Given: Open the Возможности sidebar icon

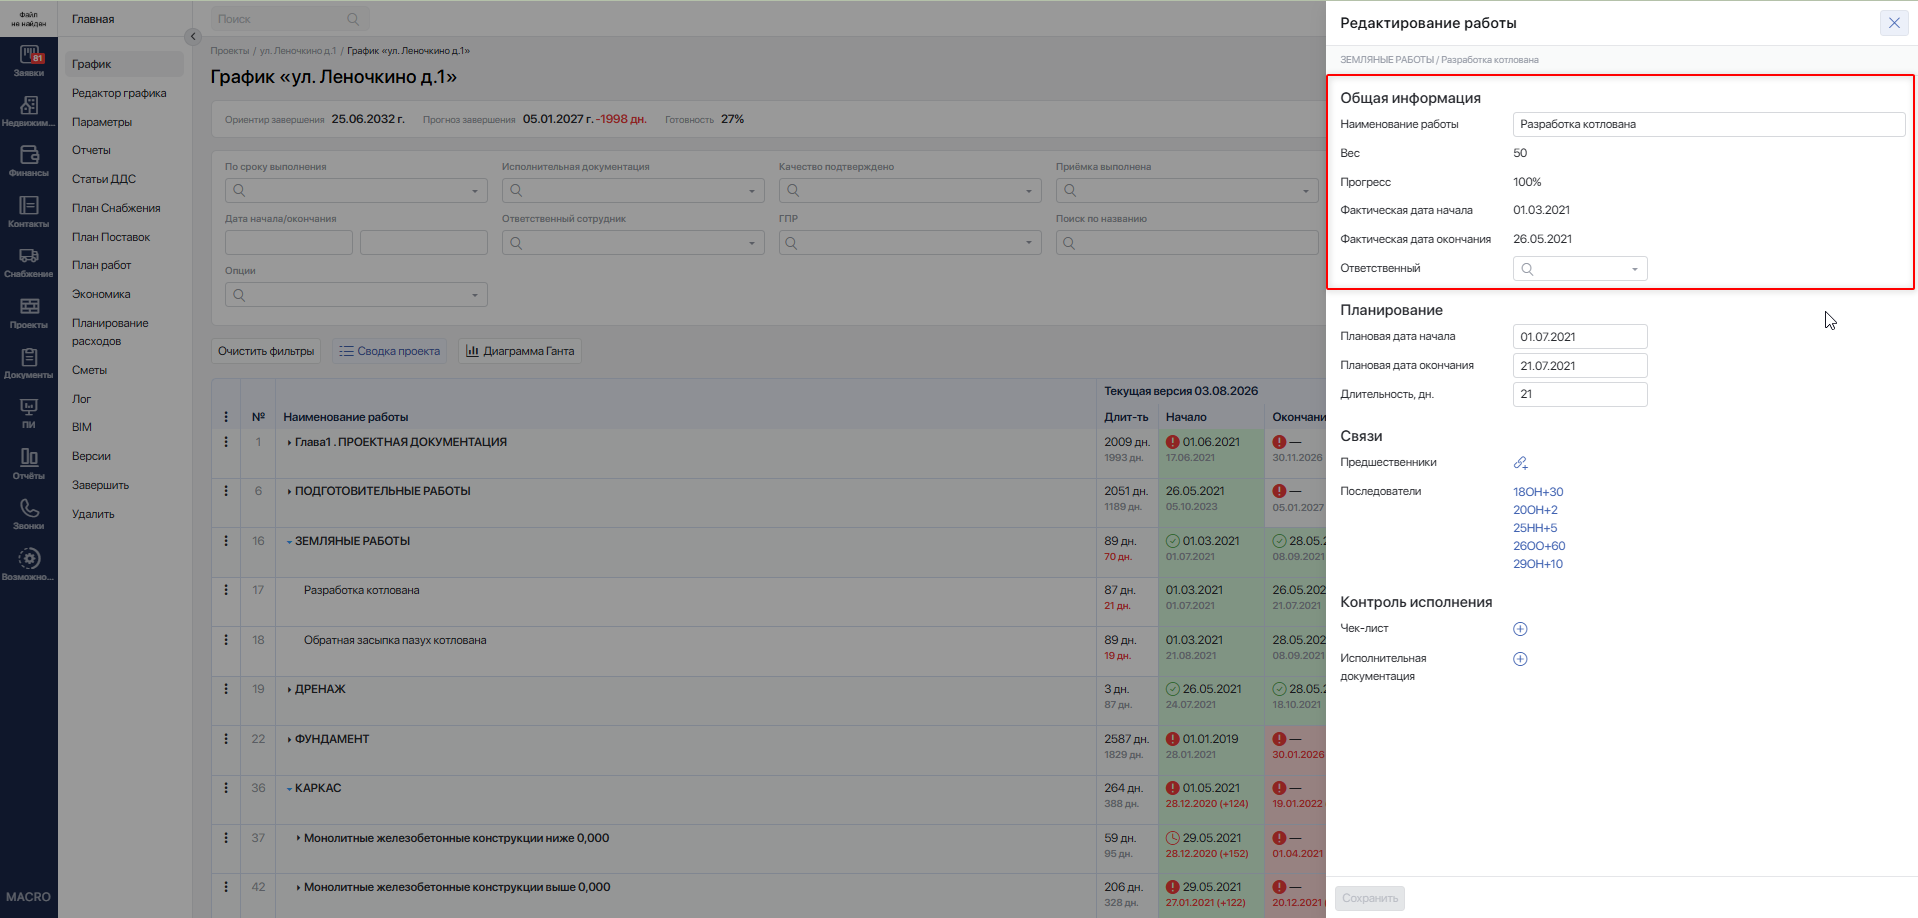Looking at the screenshot, I should 29,564.
